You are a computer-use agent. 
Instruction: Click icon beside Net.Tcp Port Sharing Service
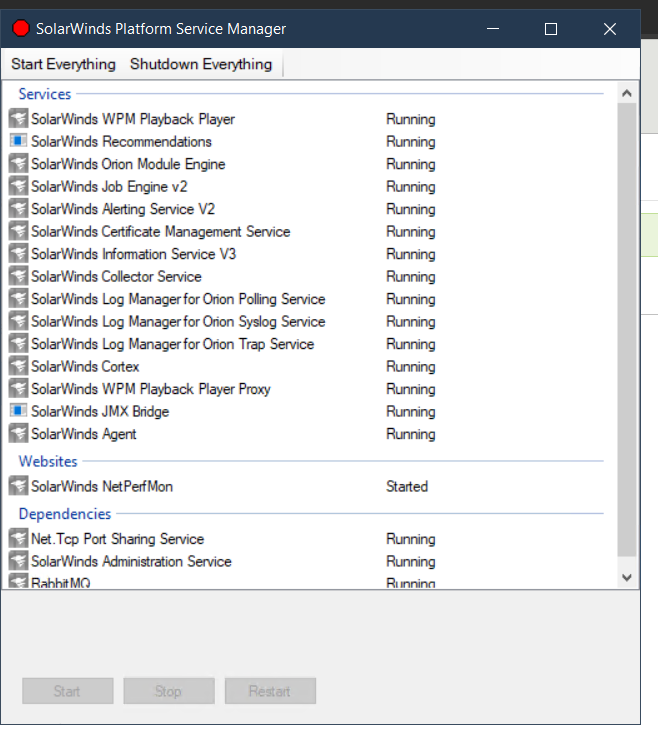[x=18, y=538]
